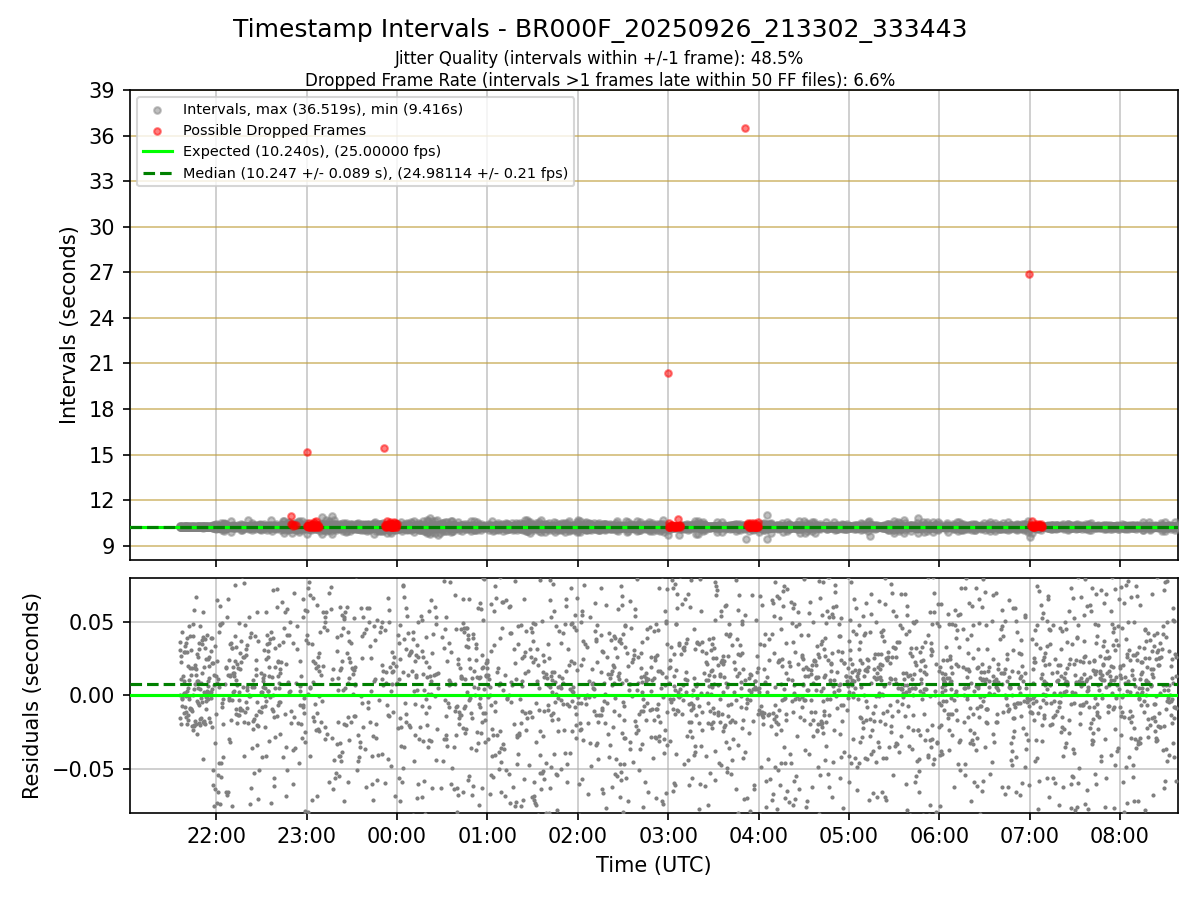This screenshot has width=1200, height=900.
Task: Click the x-axis tick label '02:00'
Action: [578, 835]
